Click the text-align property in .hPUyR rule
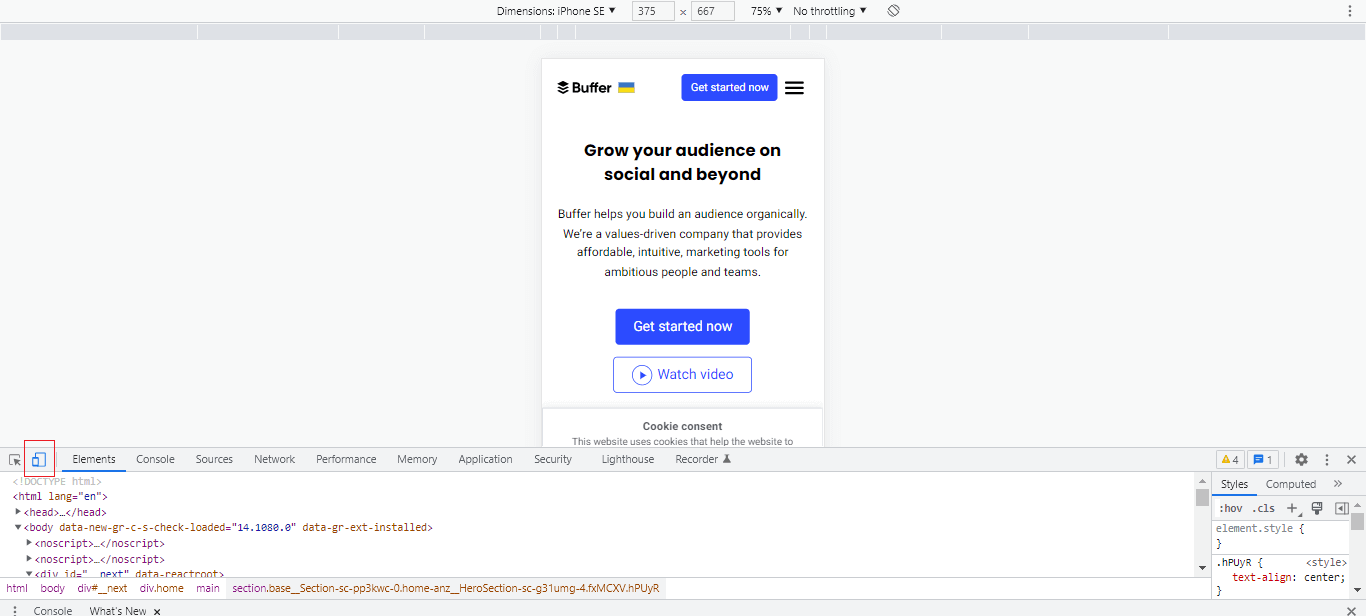Image resolution: width=1366 pixels, height=616 pixels. [x=1264, y=577]
